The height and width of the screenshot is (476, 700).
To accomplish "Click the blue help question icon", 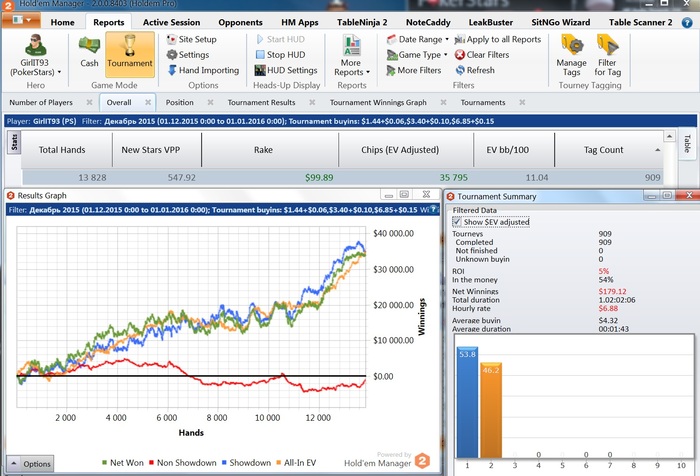I will pyautogui.click(x=687, y=22).
